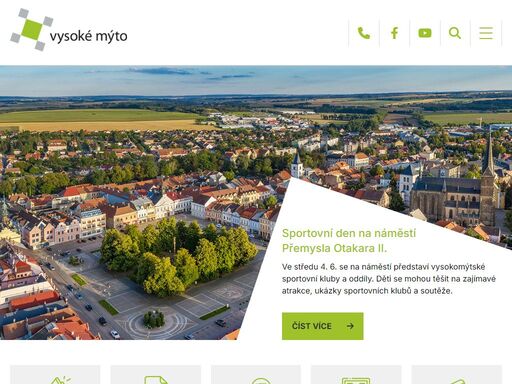Open the search magnifier icon
512x384 pixels.
(x=455, y=33)
